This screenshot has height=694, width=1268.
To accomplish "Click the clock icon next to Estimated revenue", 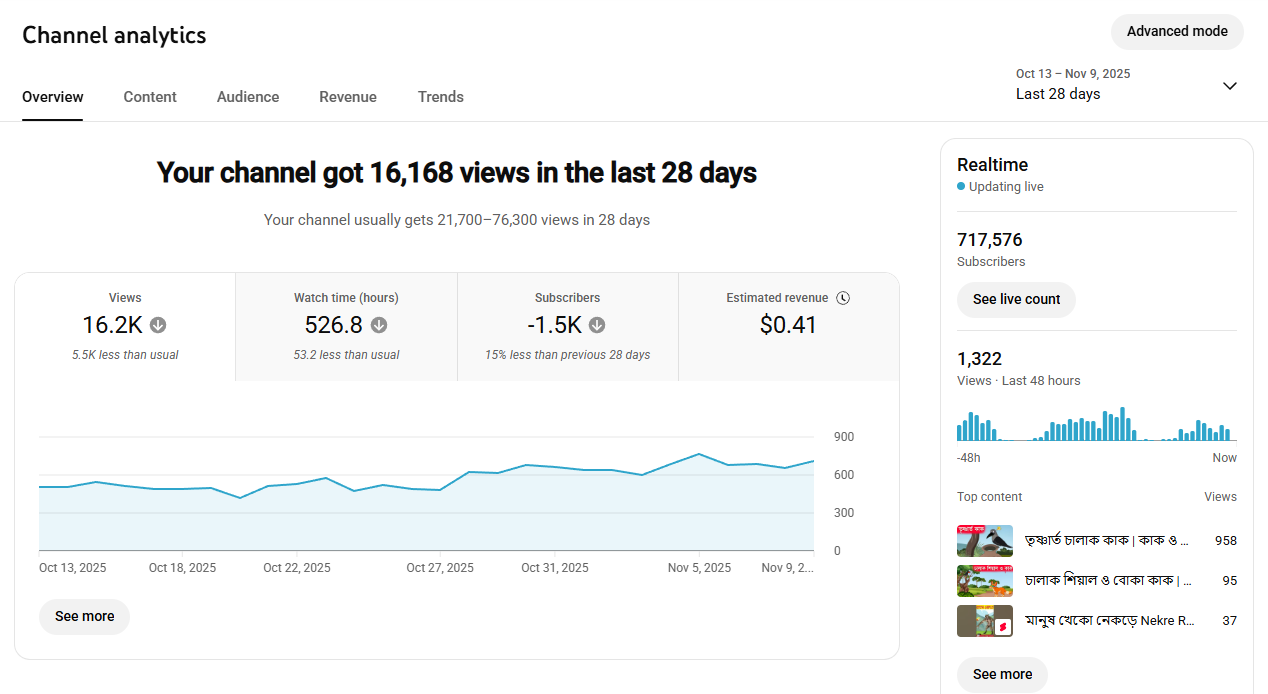I will [x=843, y=298].
